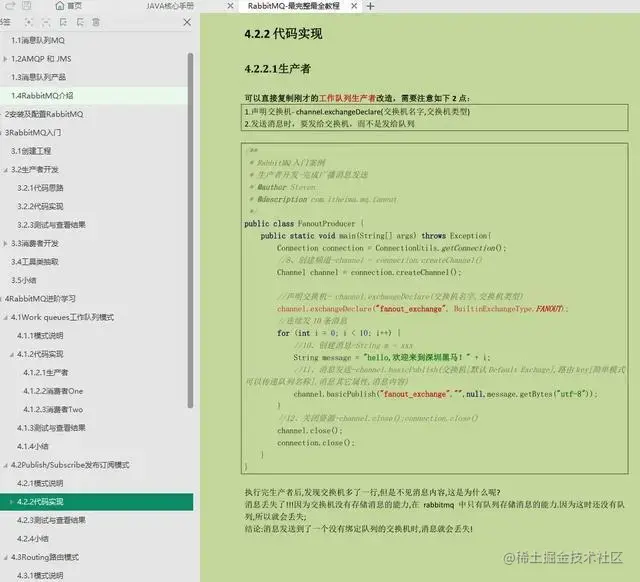Go to bookmark 3.5小结
640x582 pixels.
tap(24, 280)
